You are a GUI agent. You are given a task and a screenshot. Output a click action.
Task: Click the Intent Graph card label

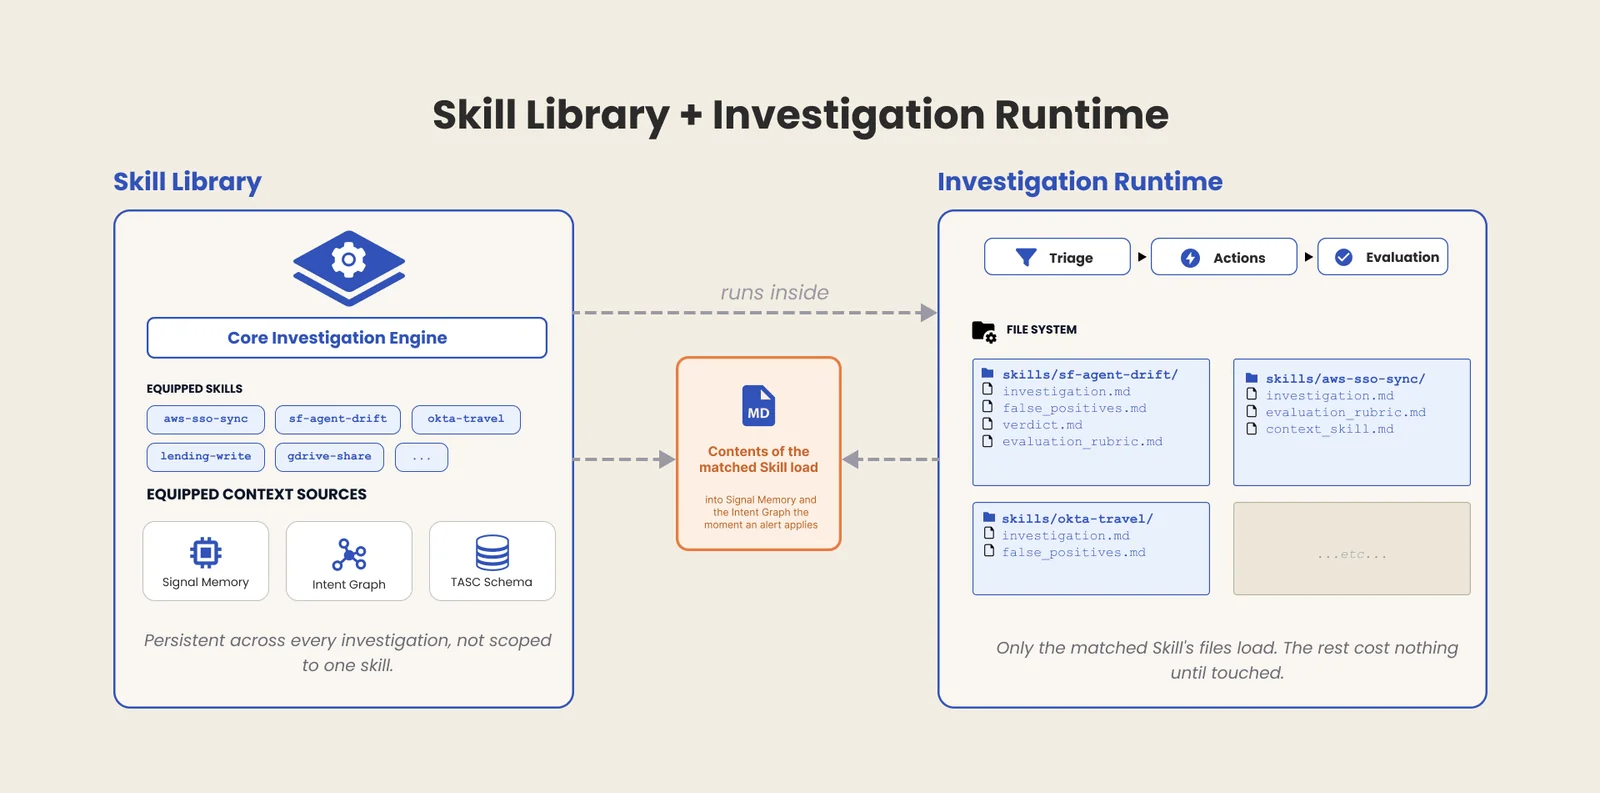(349, 585)
